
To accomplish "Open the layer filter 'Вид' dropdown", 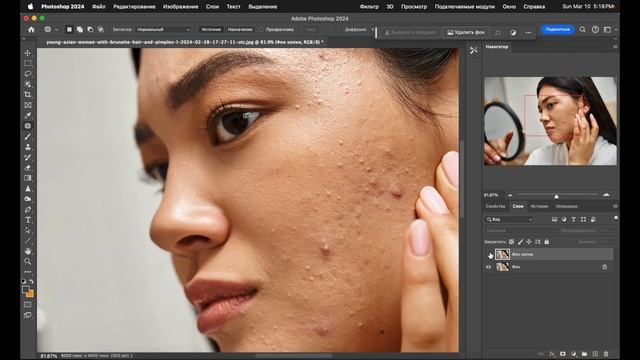I will (x=509, y=219).
